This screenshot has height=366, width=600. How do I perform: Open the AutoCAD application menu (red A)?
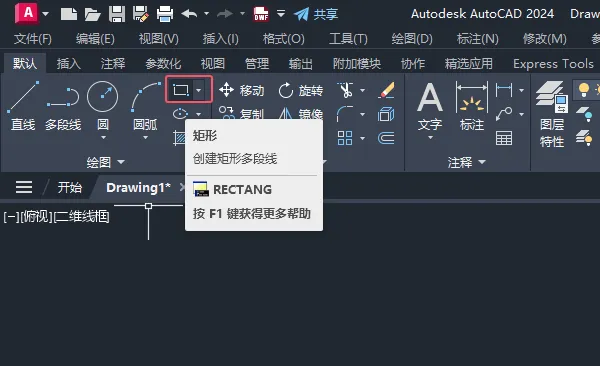click(27, 13)
